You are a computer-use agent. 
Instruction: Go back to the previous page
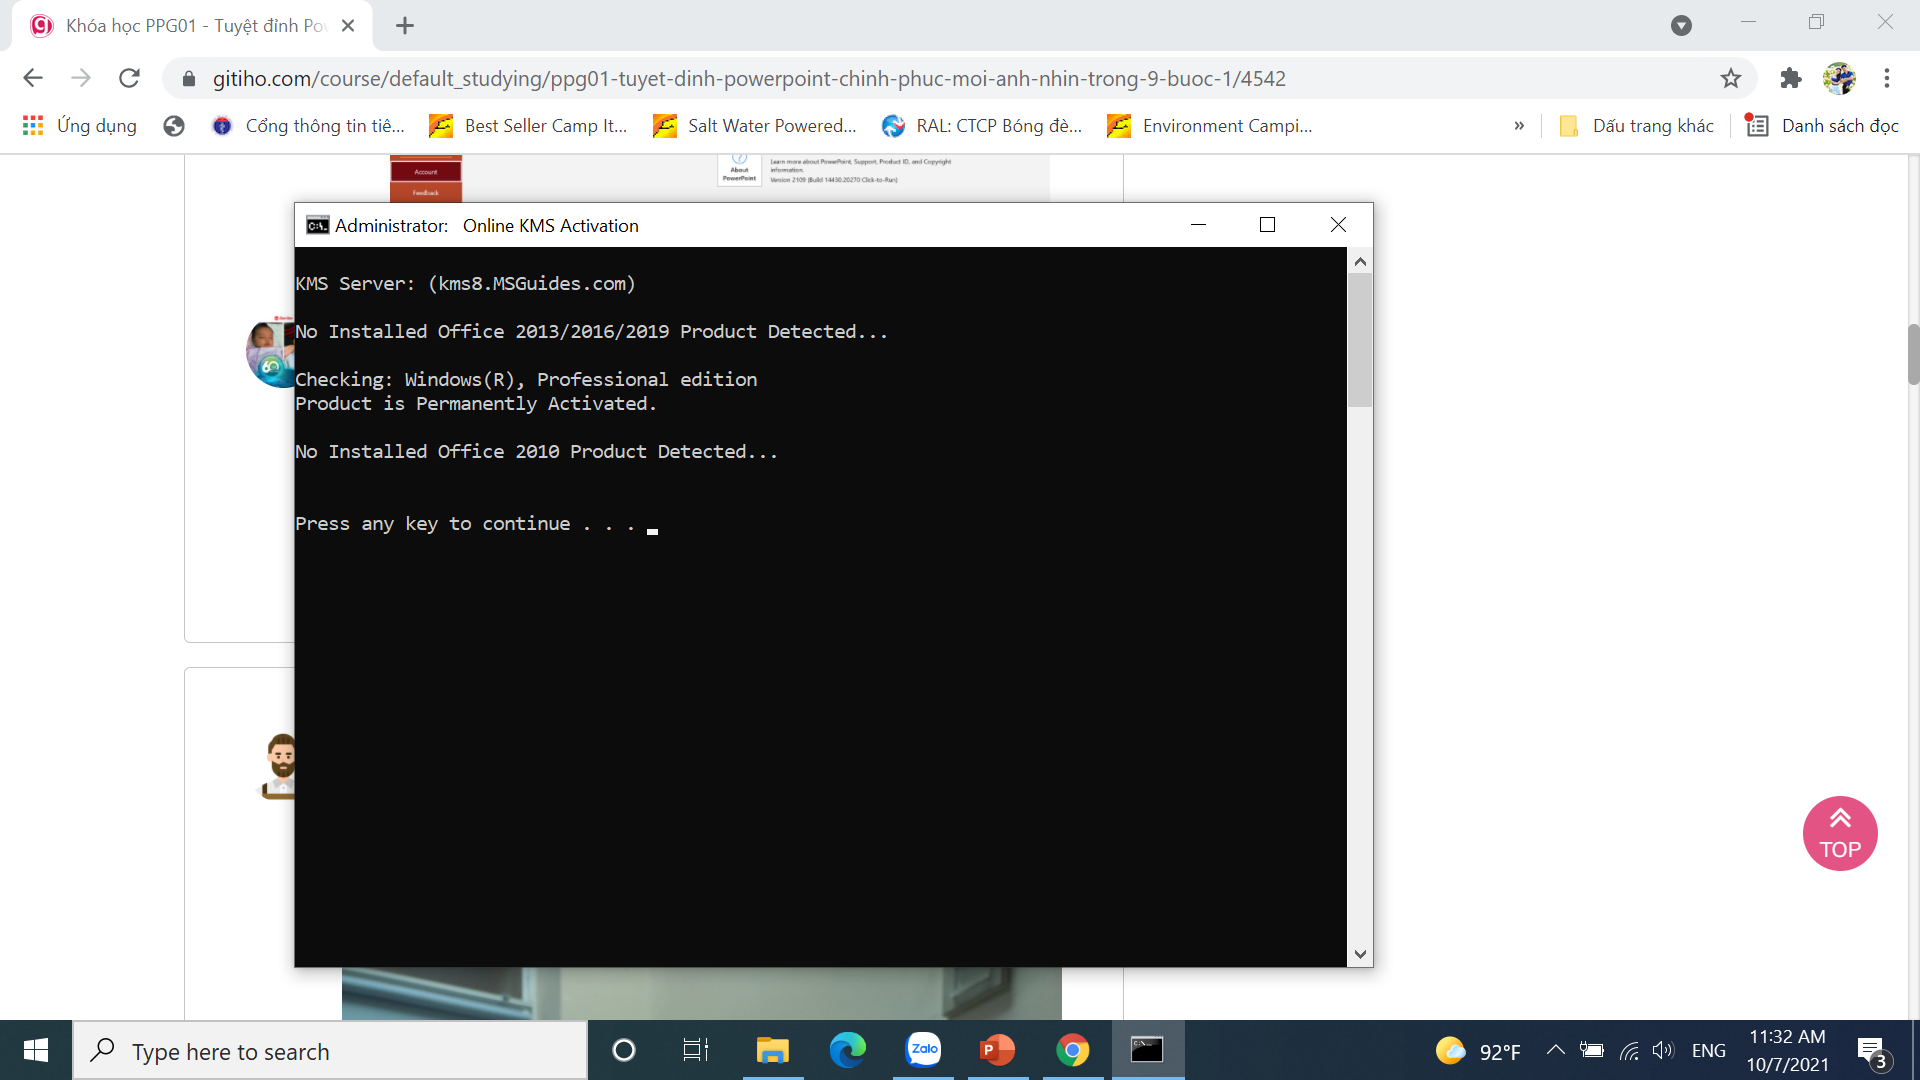click(x=33, y=78)
